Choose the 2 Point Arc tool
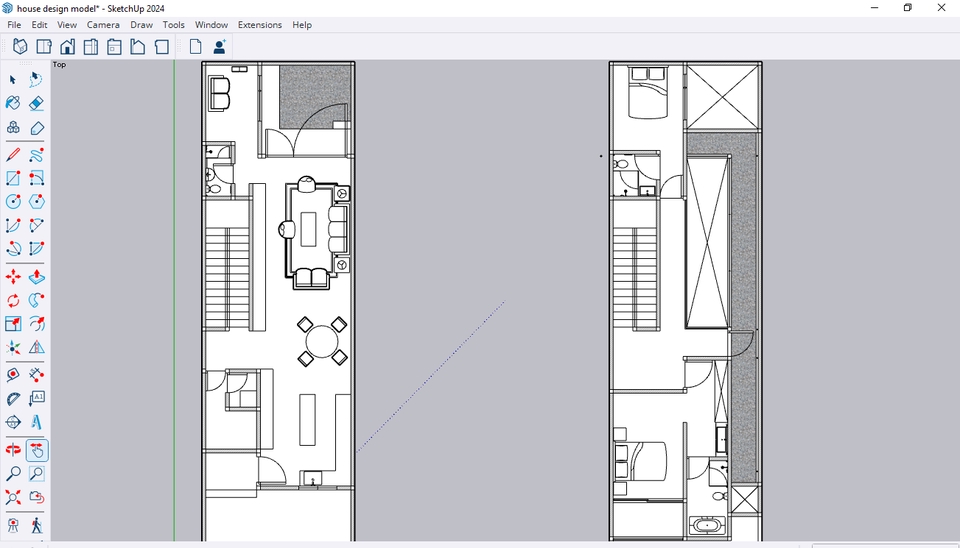This screenshot has height=548, width=960. 36,225
